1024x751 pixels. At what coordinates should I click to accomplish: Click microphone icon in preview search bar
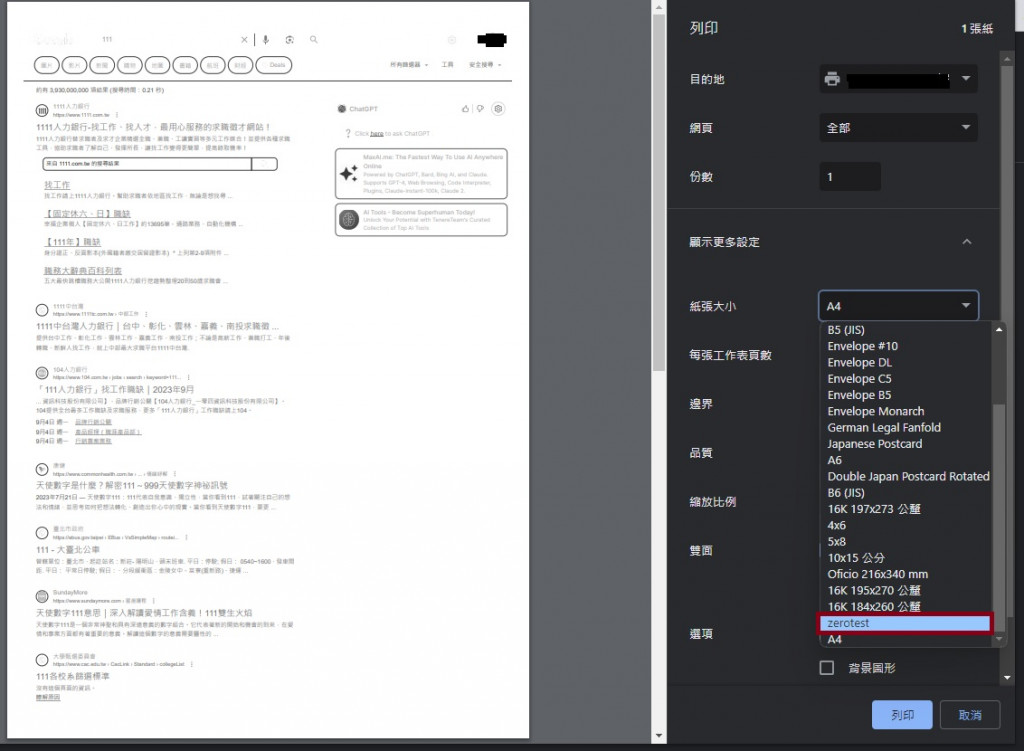tap(265, 40)
